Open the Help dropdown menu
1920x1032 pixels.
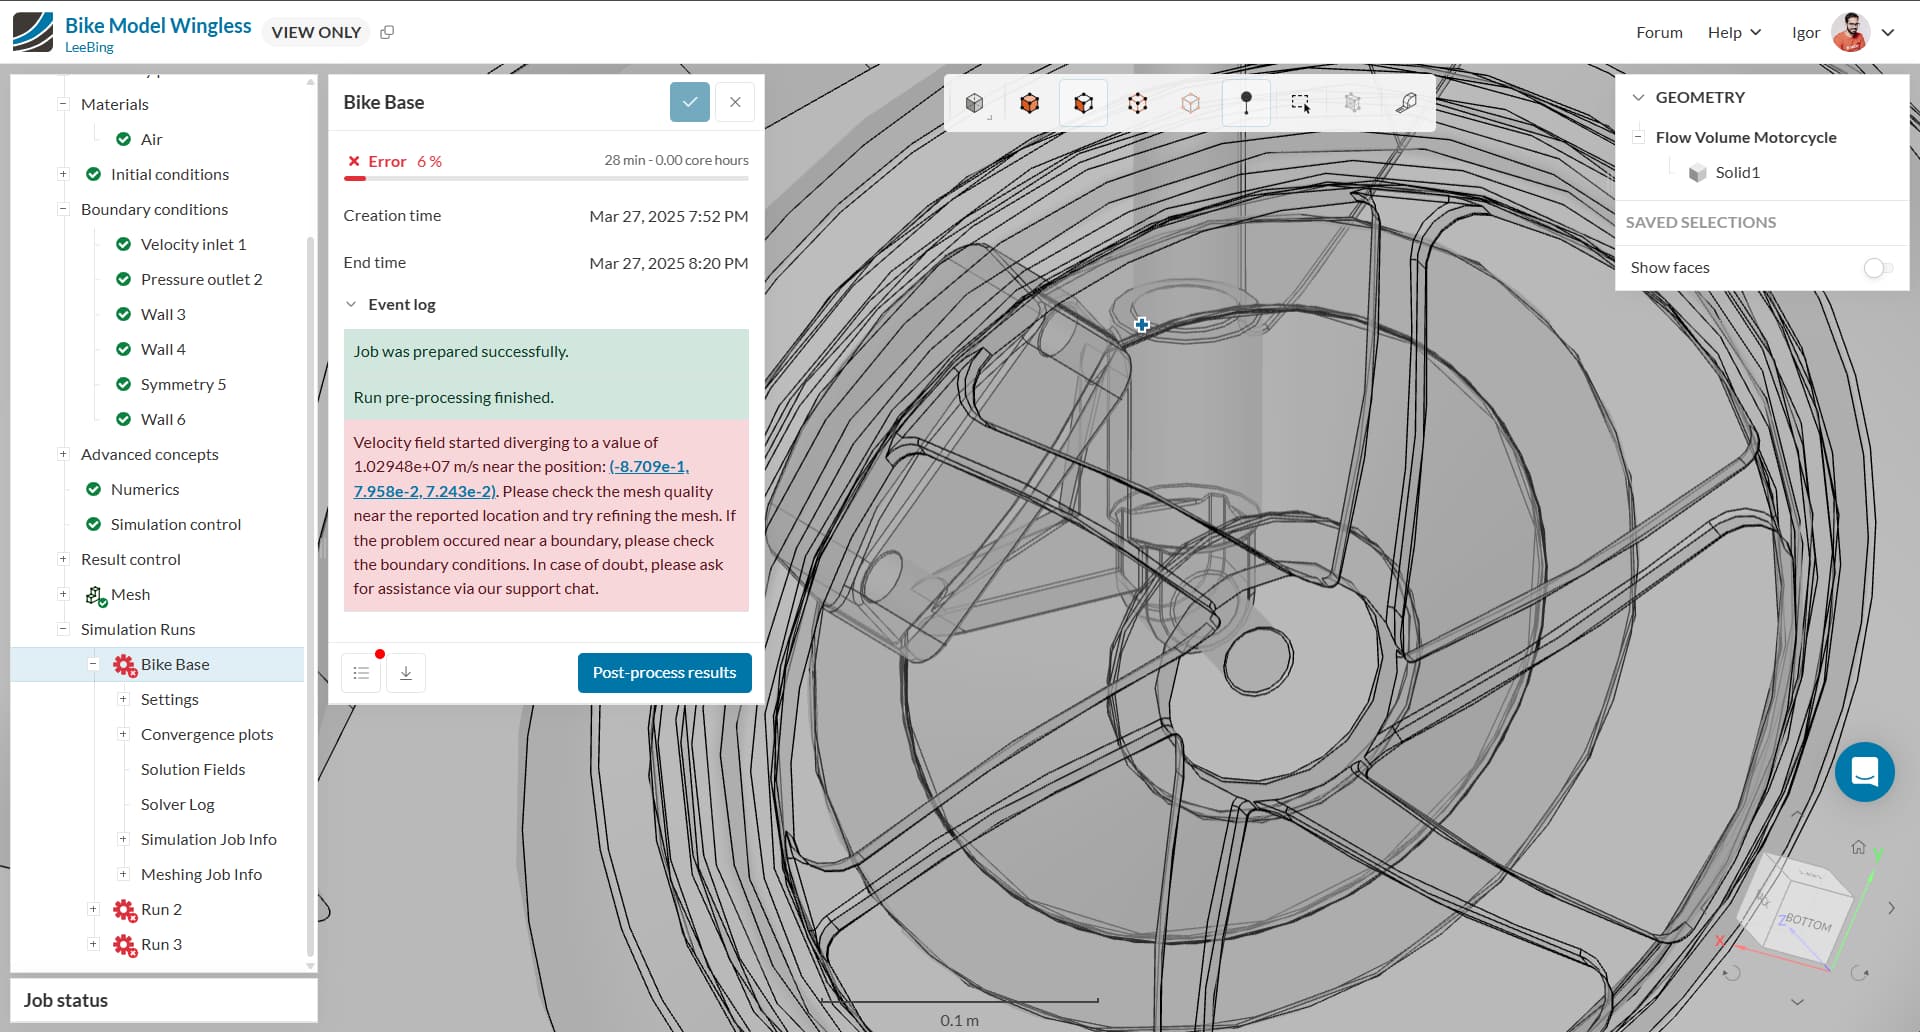pyautogui.click(x=1734, y=32)
